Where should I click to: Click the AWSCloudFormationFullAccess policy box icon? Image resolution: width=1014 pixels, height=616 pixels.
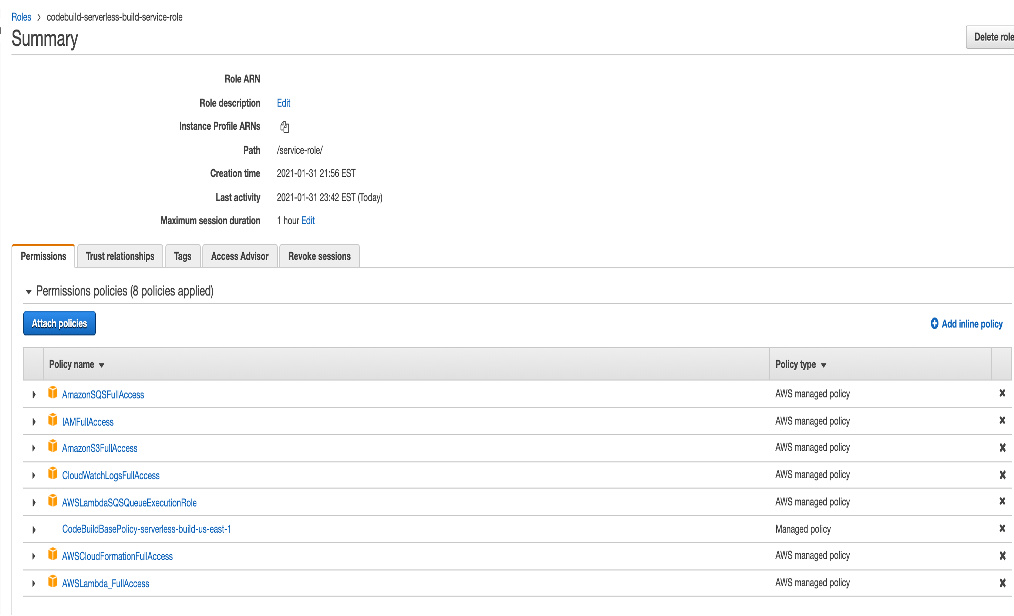click(53, 555)
